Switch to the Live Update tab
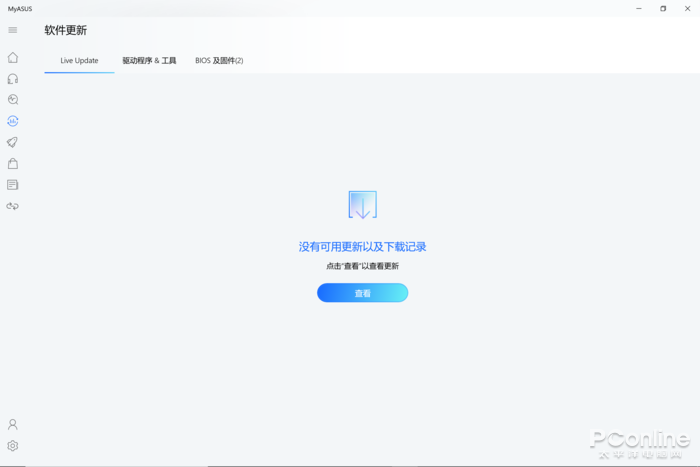The image size is (700, 467). pyautogui.click(x=79, y=61)
